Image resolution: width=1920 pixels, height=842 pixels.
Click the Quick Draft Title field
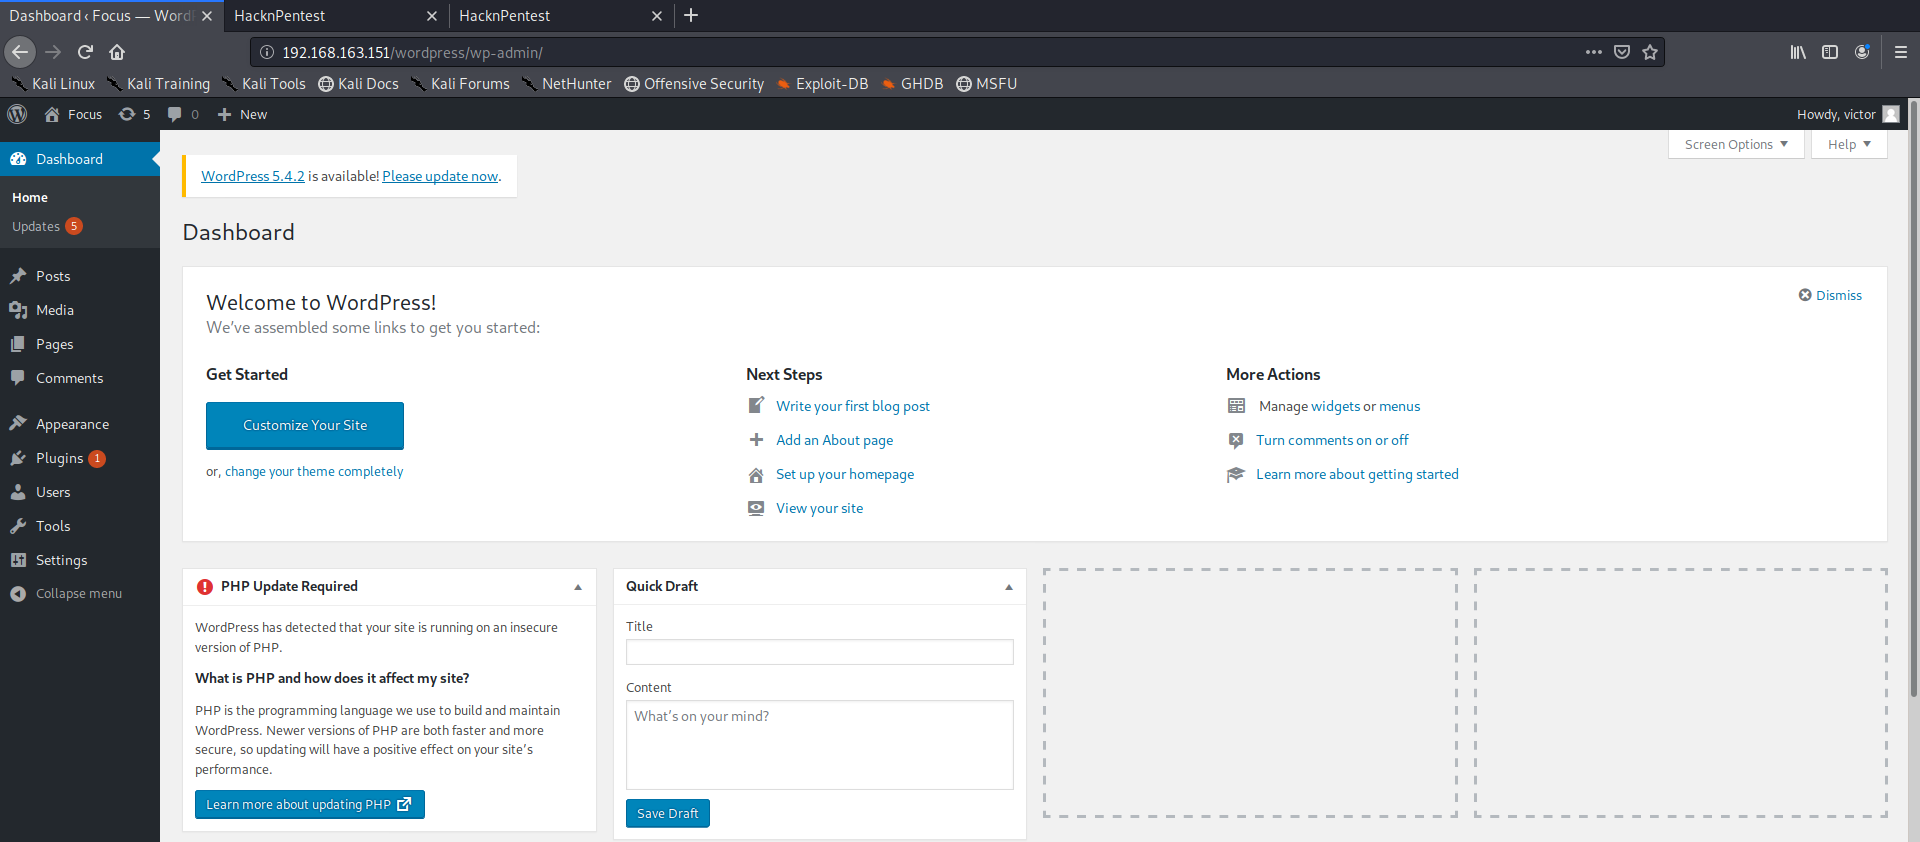click(x=820, y=652)
